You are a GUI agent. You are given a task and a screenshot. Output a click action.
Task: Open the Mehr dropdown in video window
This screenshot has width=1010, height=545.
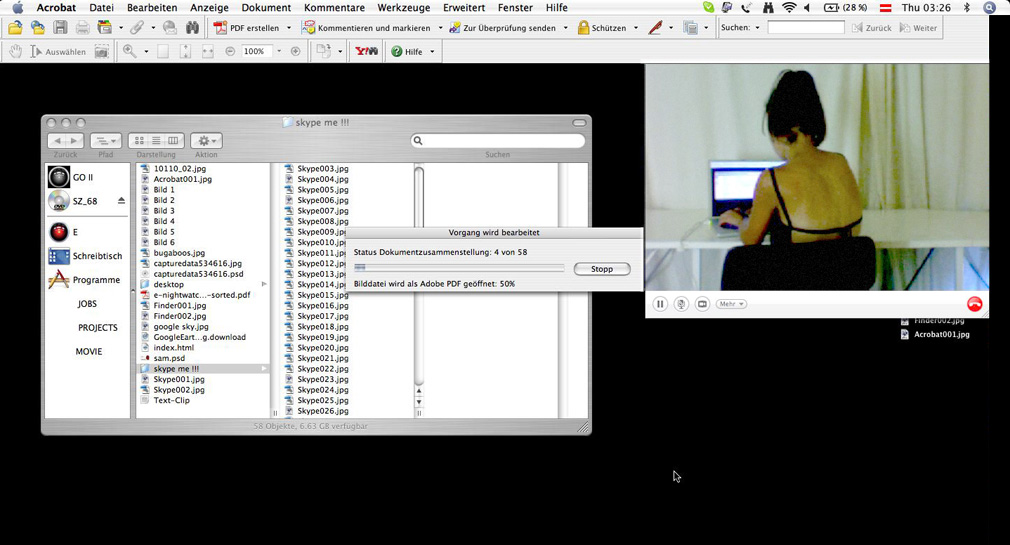[x=731, y=304]
